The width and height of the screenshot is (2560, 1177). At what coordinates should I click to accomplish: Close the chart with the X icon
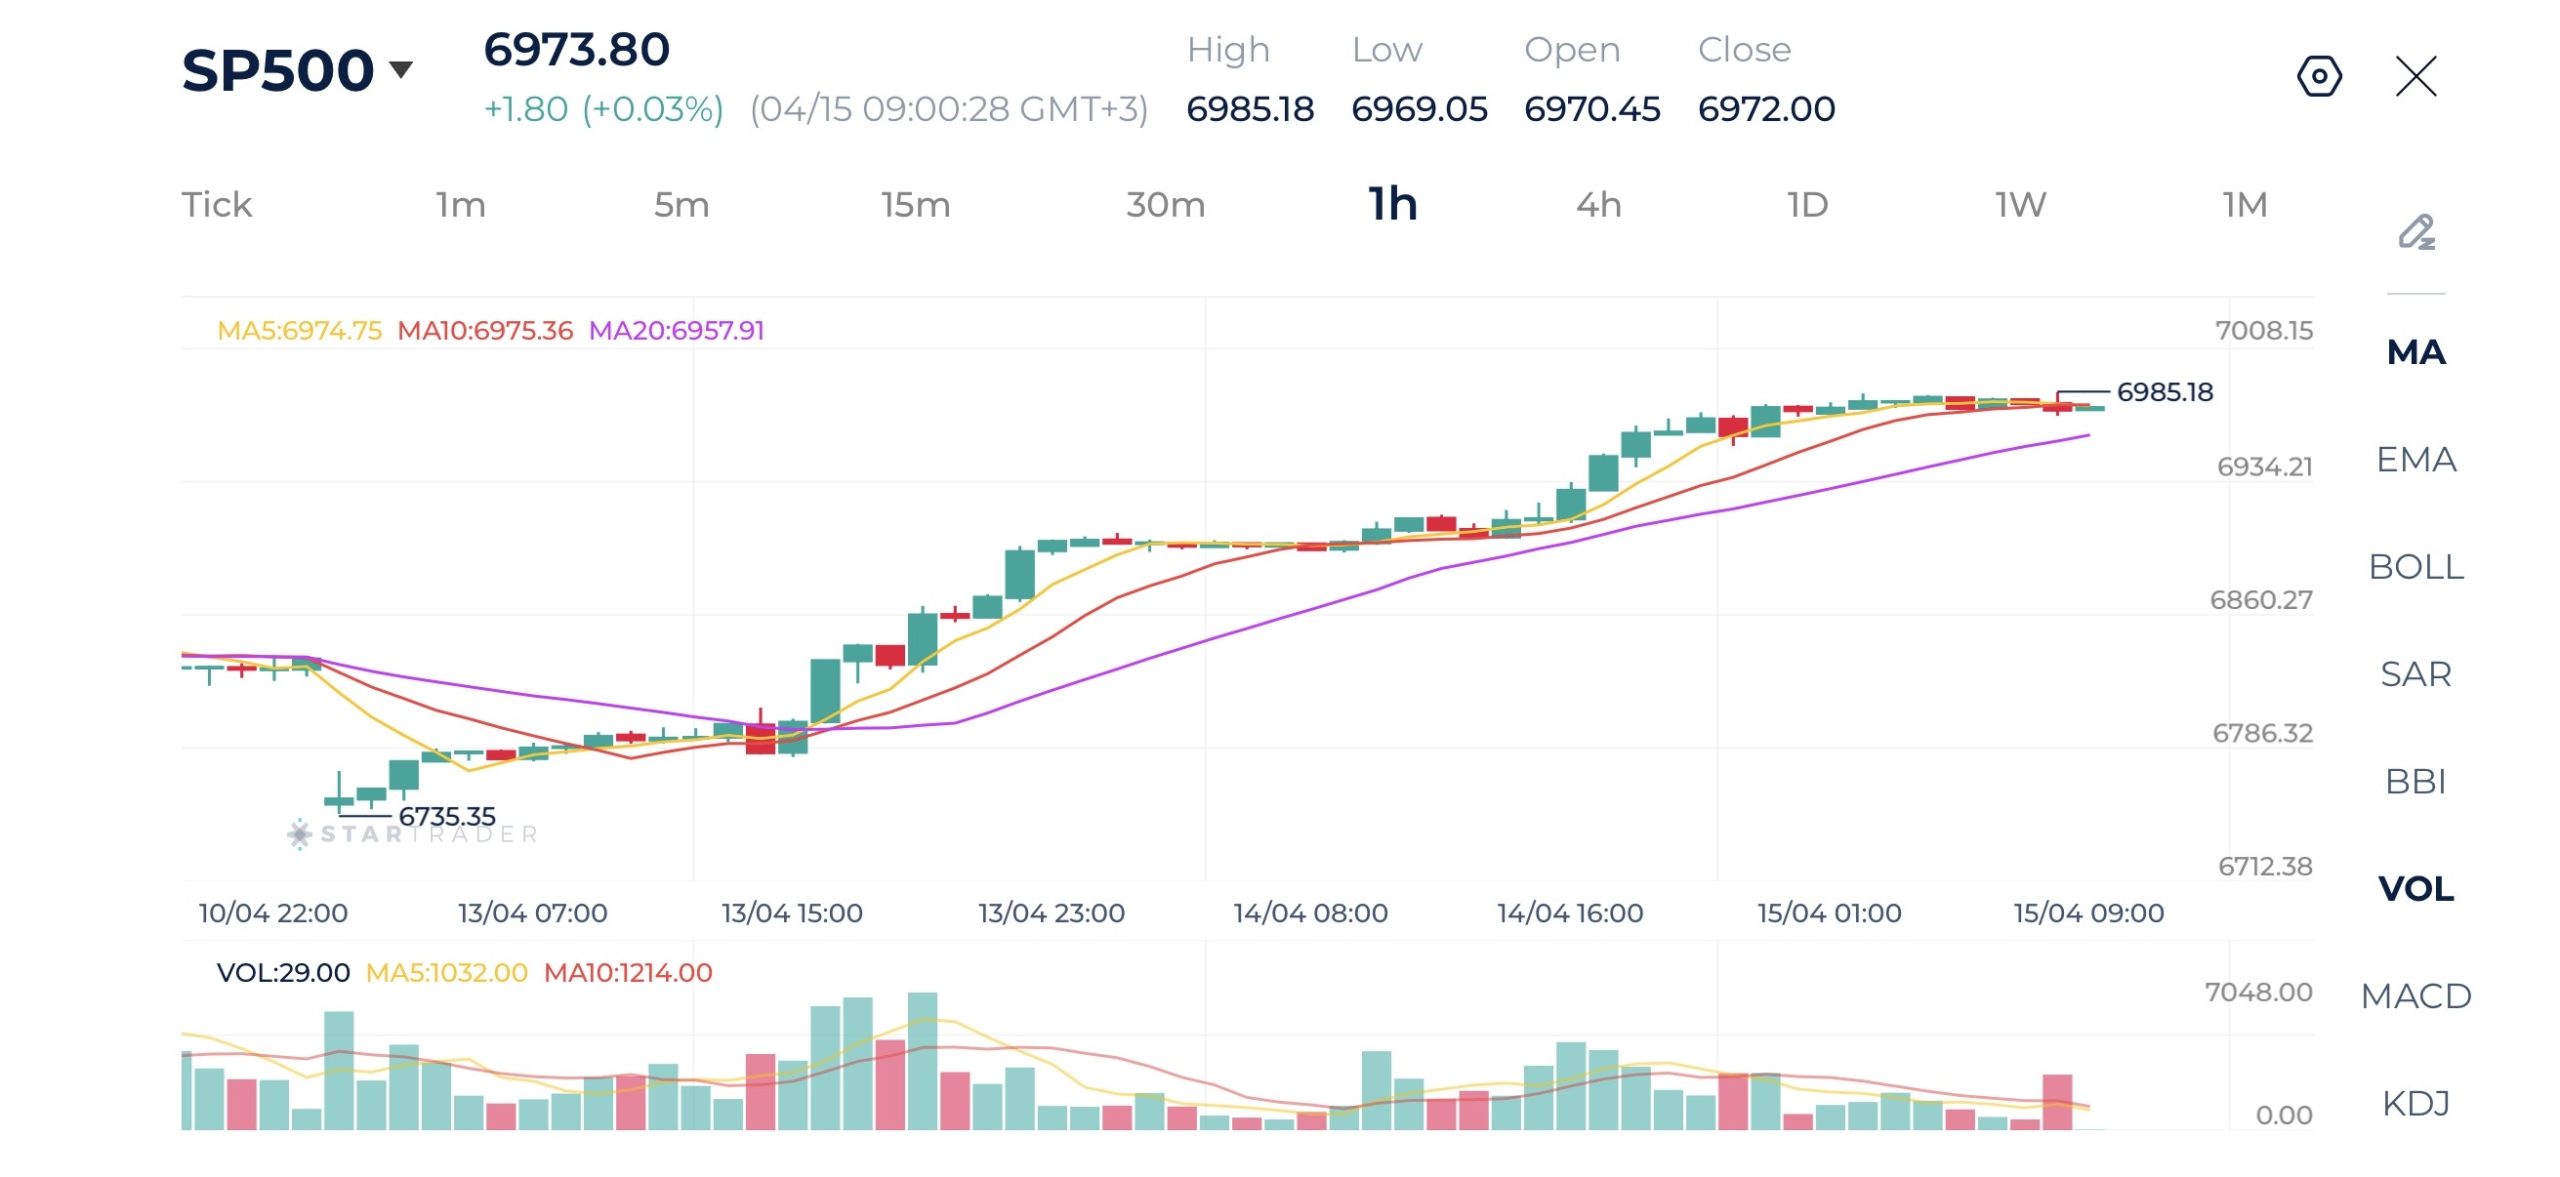coord(2416,76)
